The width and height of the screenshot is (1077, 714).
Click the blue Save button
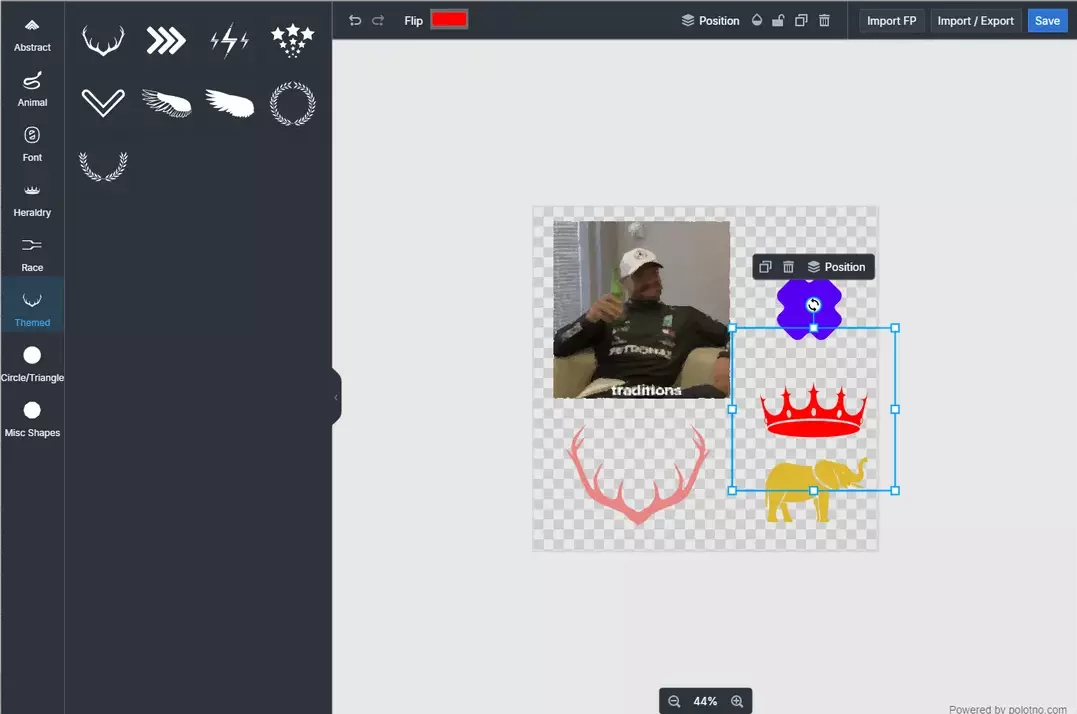[1047, 21]
